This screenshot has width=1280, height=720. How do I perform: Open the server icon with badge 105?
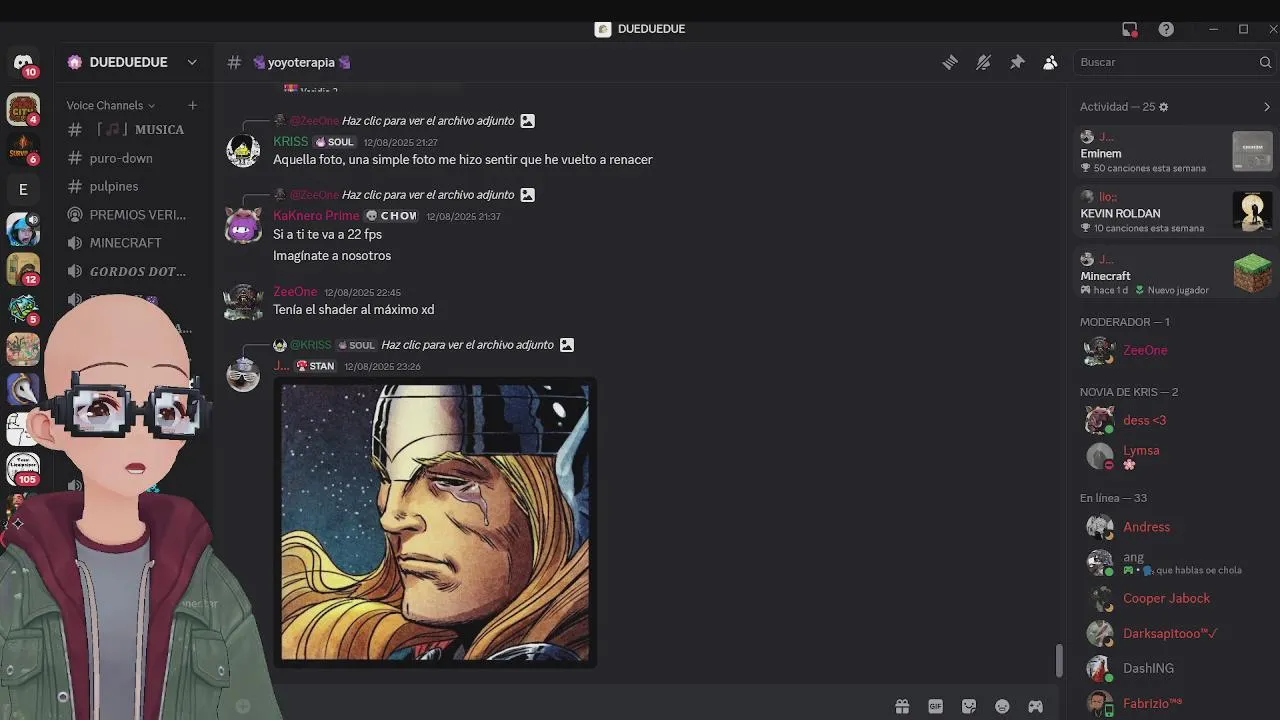23,469
